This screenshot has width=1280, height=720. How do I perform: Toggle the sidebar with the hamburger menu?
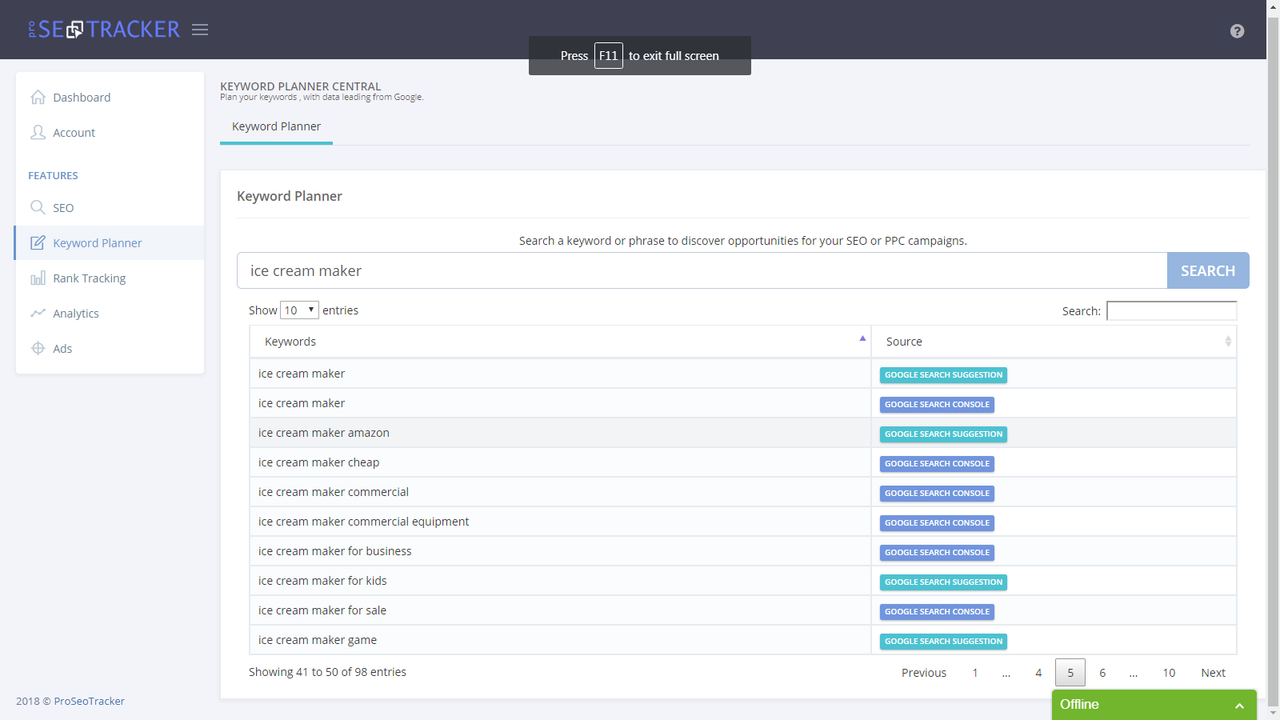200,29
